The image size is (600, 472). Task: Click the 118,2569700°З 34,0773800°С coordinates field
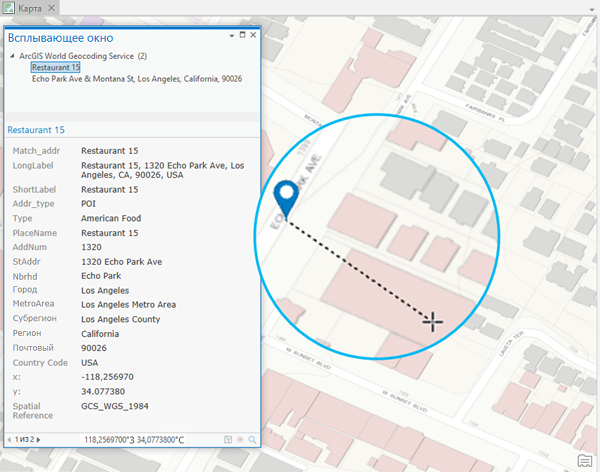(134, 440)
